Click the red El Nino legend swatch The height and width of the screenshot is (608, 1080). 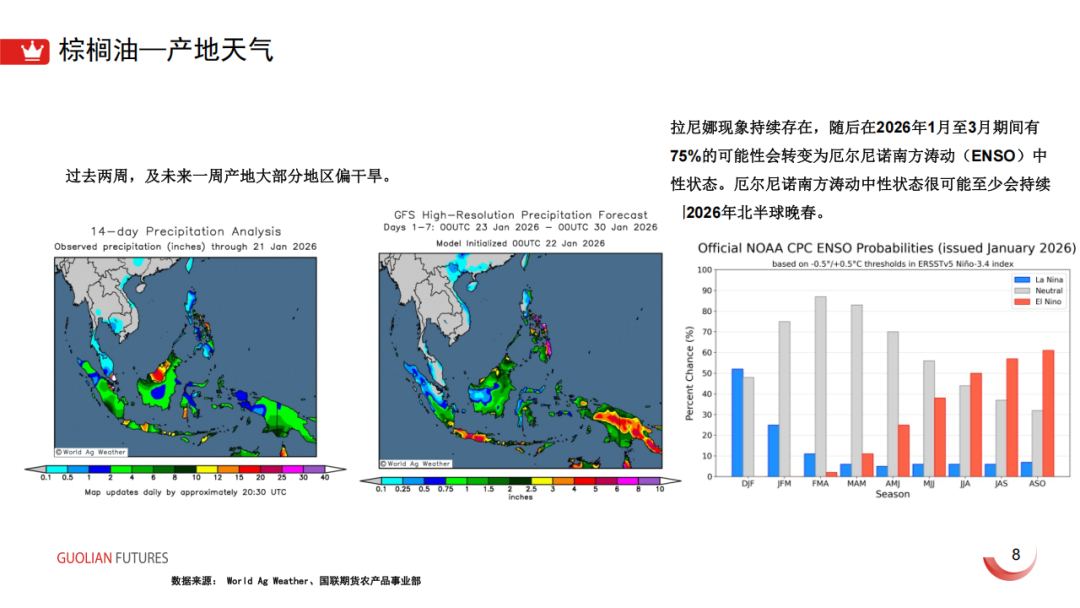[x=1021, y=302]
